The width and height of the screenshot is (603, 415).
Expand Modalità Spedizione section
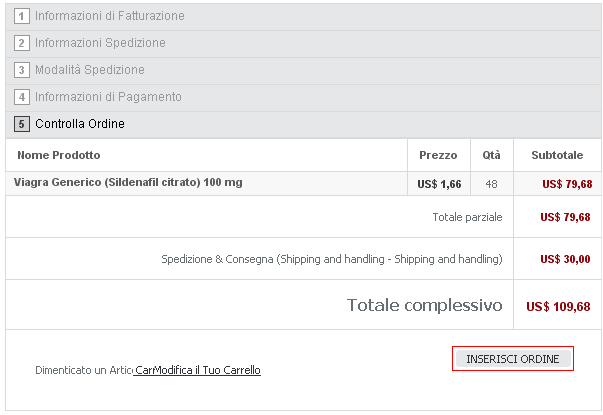click(90, 70)
